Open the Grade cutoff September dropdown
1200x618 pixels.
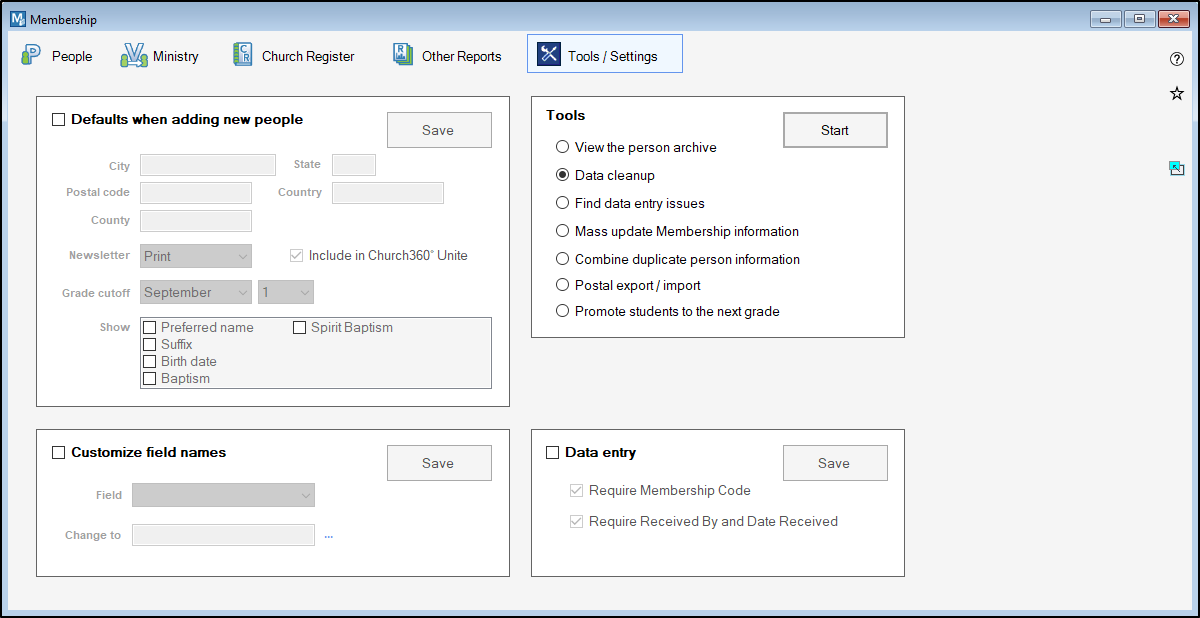pyautogui.click(x=196, y=292)
